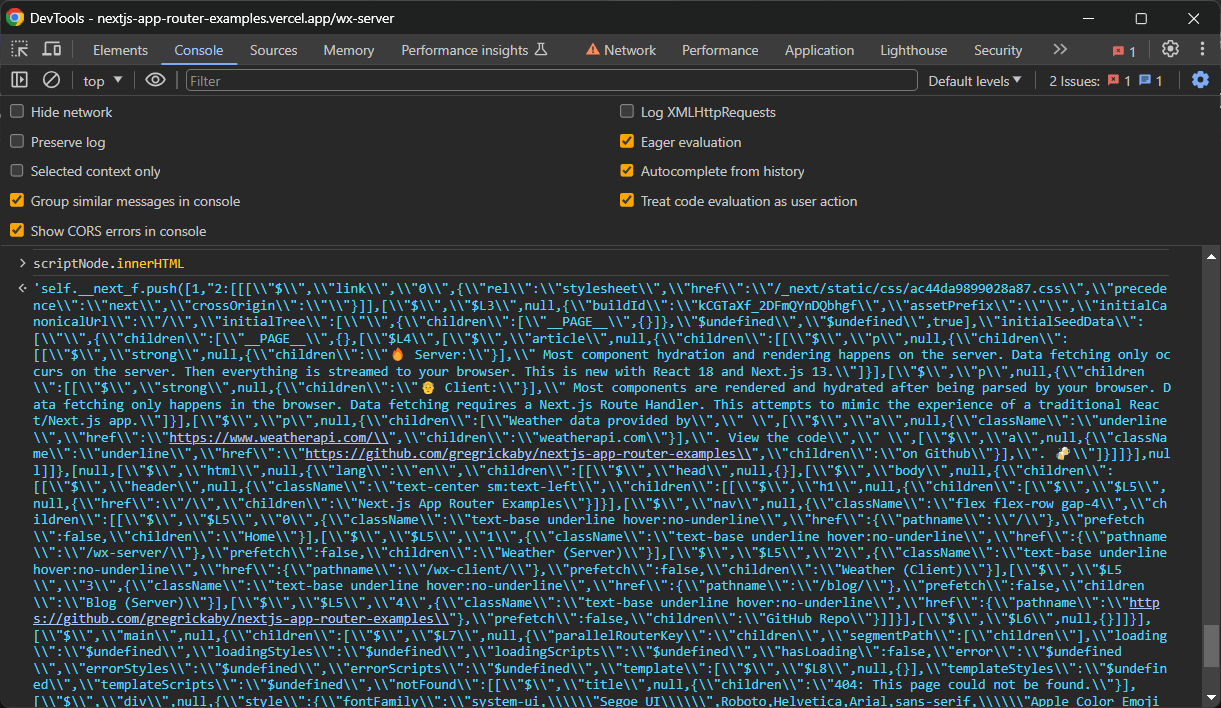Open the top execution context dropdown
Screen dimensions: 1221x708
click(x=95, y=80)
